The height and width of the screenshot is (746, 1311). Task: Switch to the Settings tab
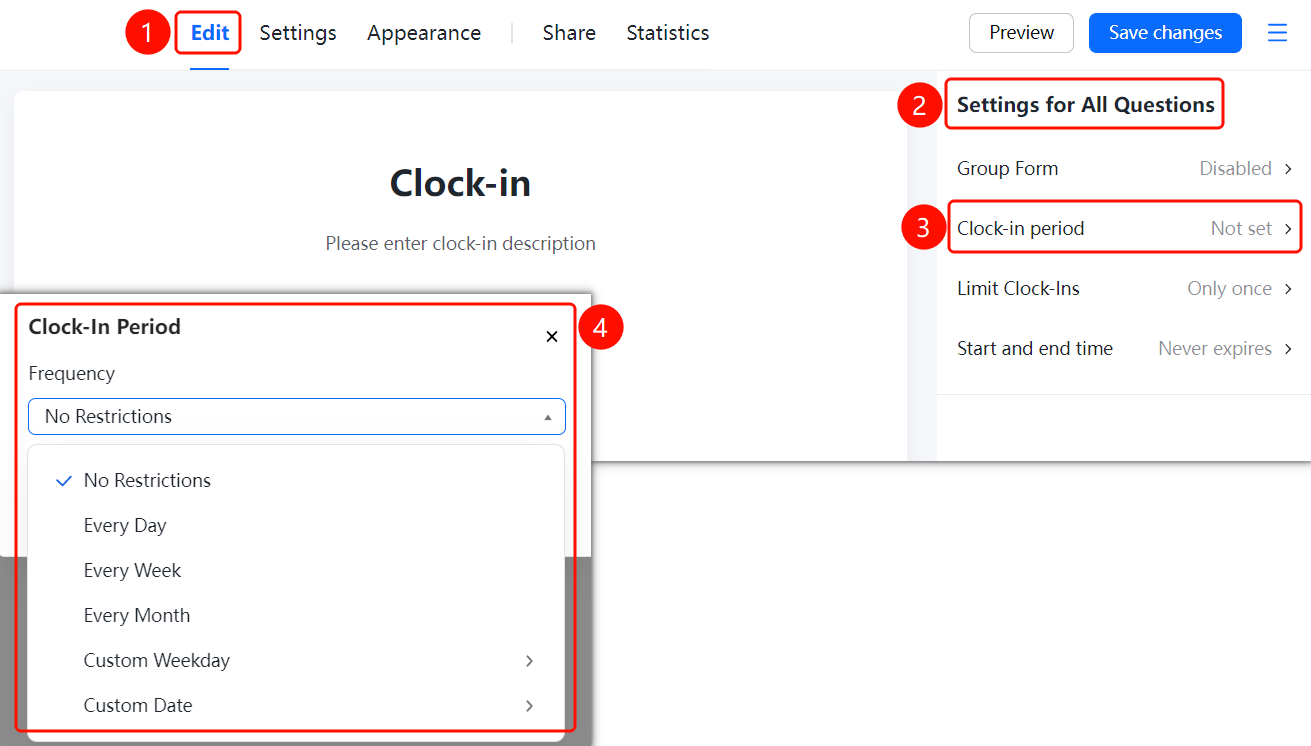(298, 33)
